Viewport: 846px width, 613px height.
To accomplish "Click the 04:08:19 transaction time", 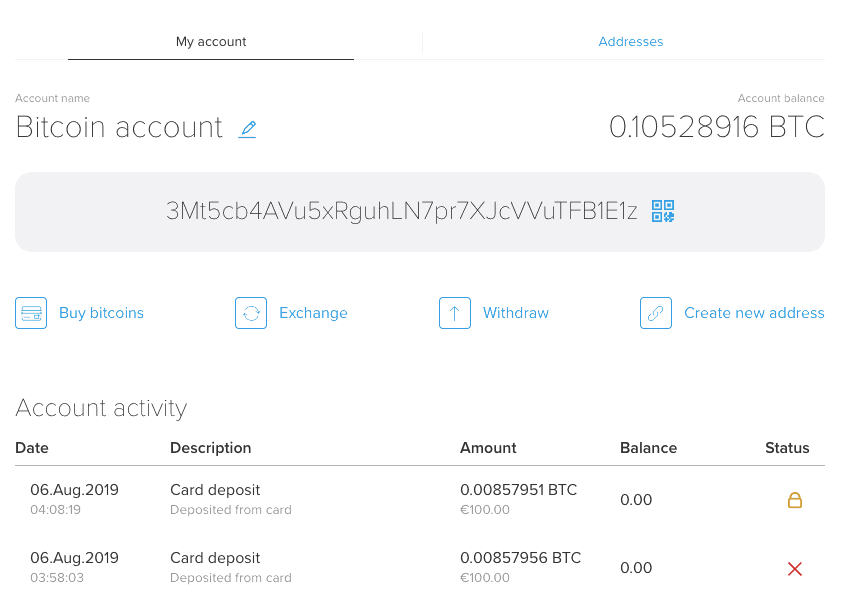I will [56, 510].
